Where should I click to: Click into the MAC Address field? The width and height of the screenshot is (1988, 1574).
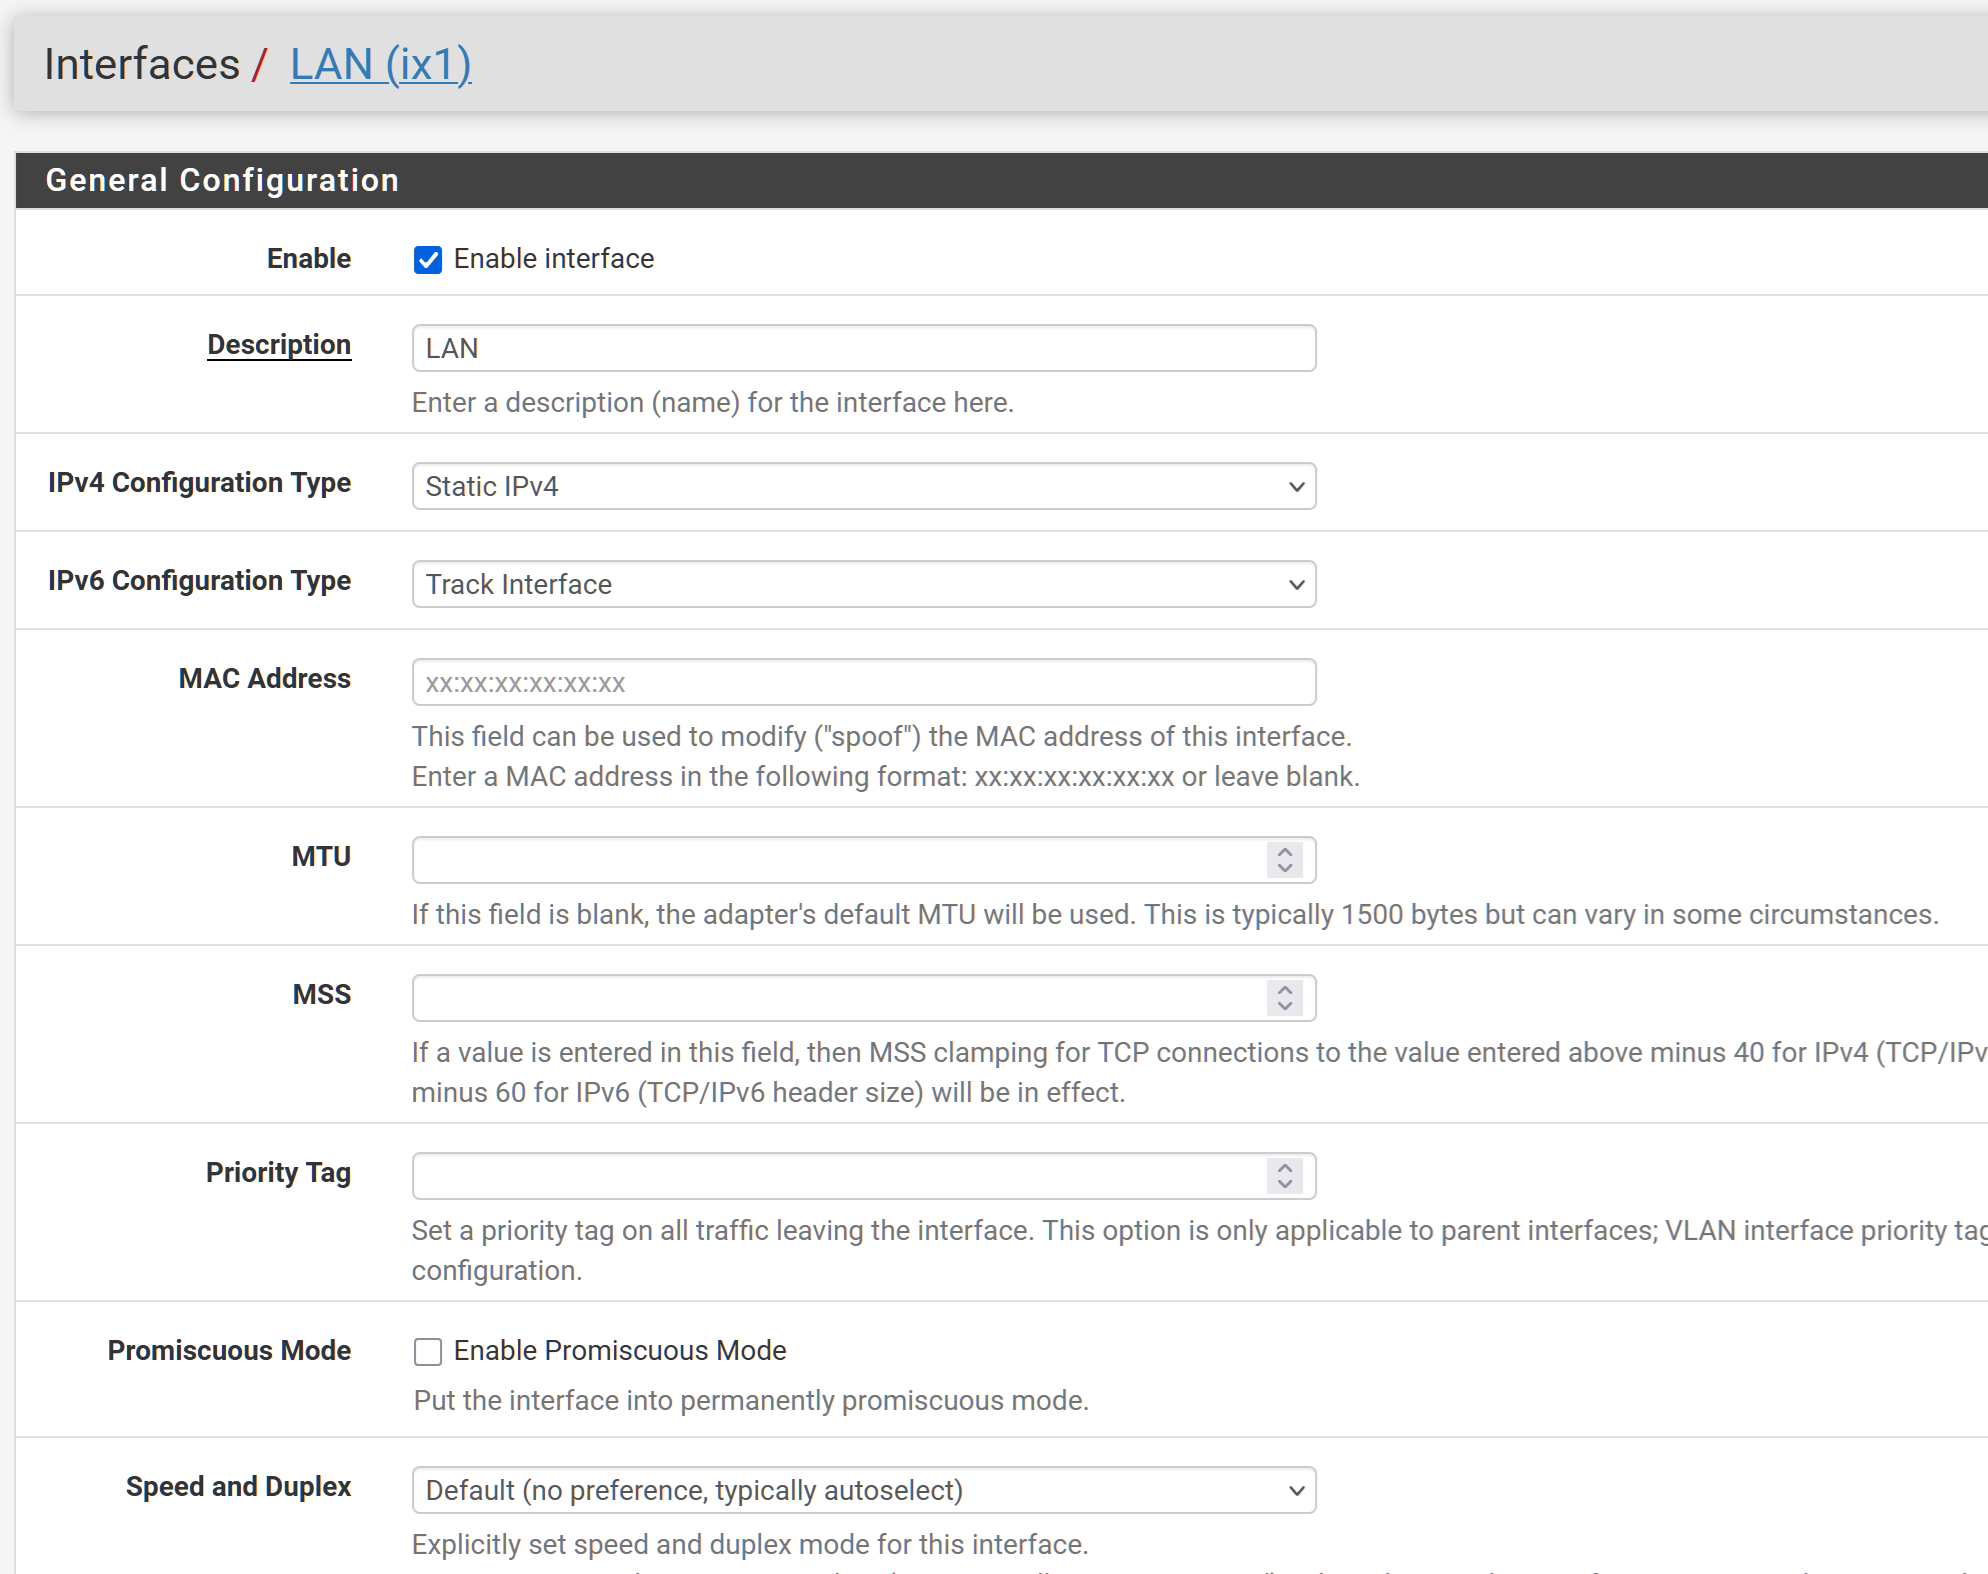864,682
